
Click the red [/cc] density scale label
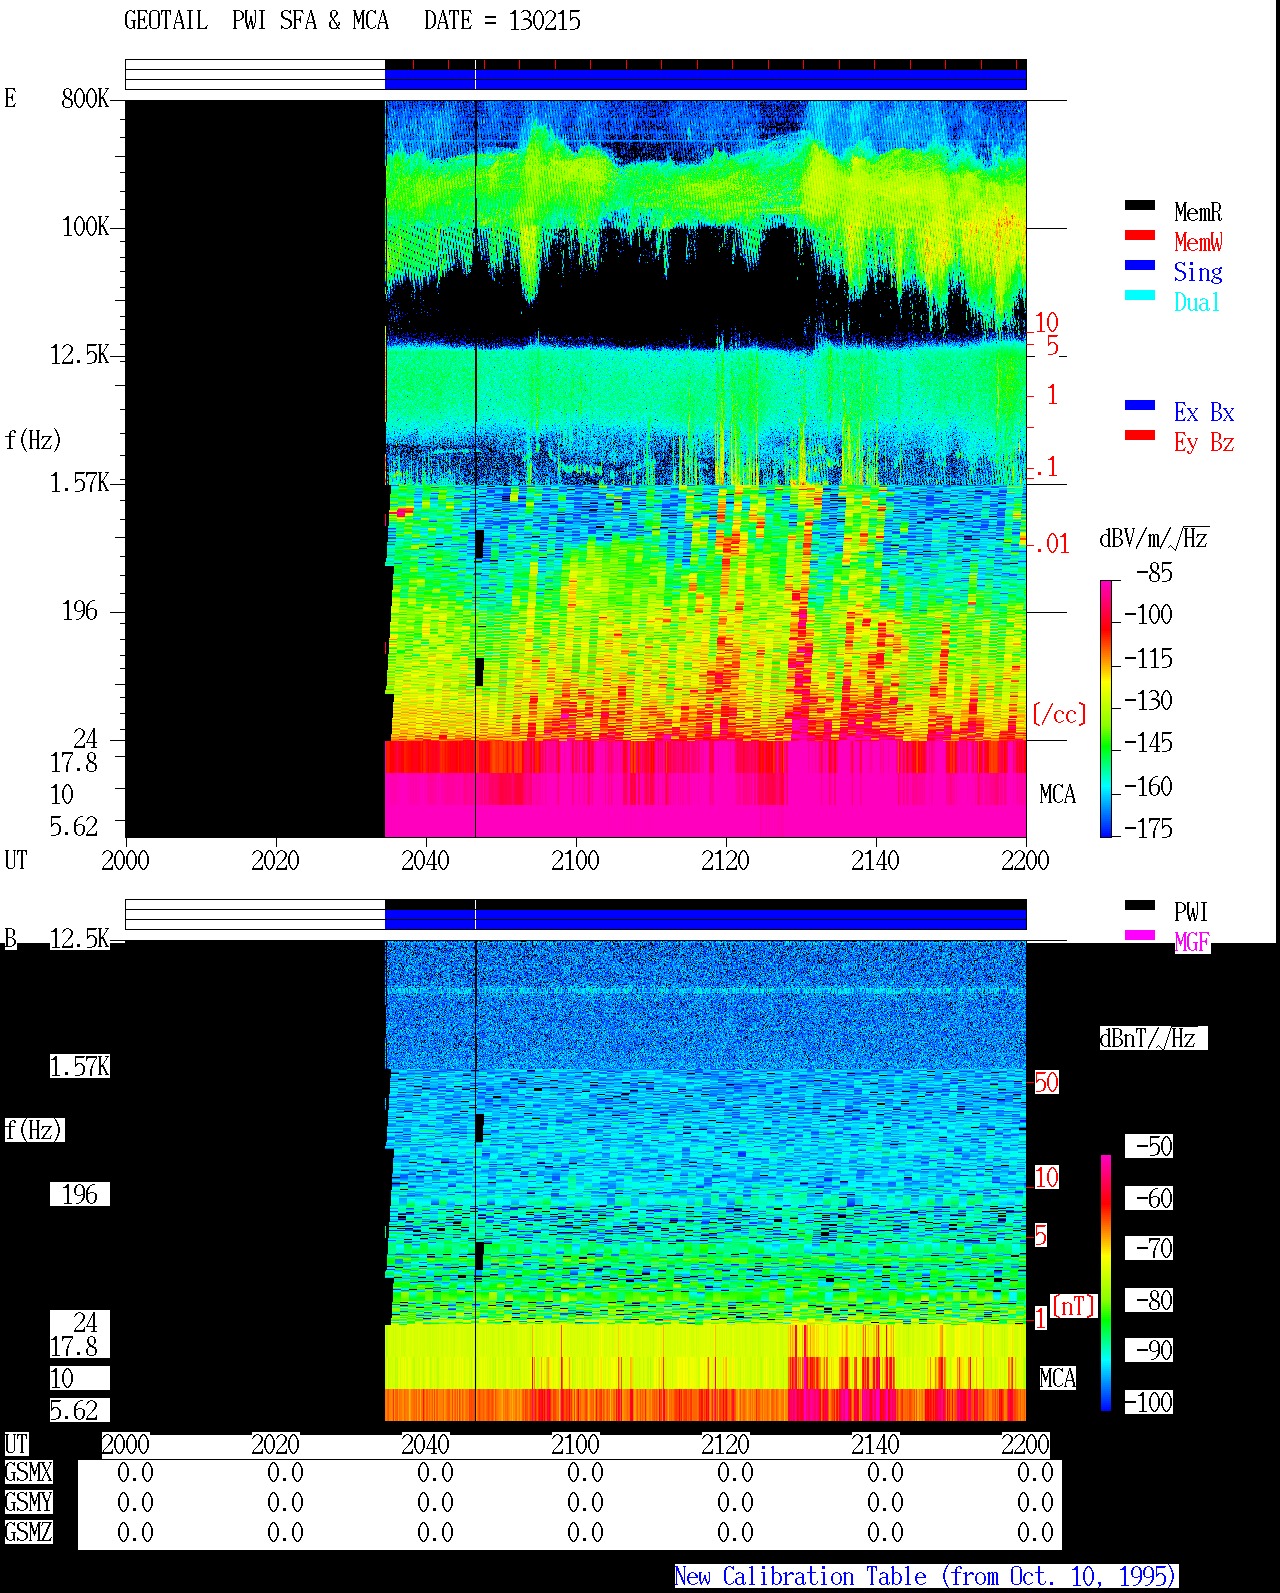pos(1059,715)
